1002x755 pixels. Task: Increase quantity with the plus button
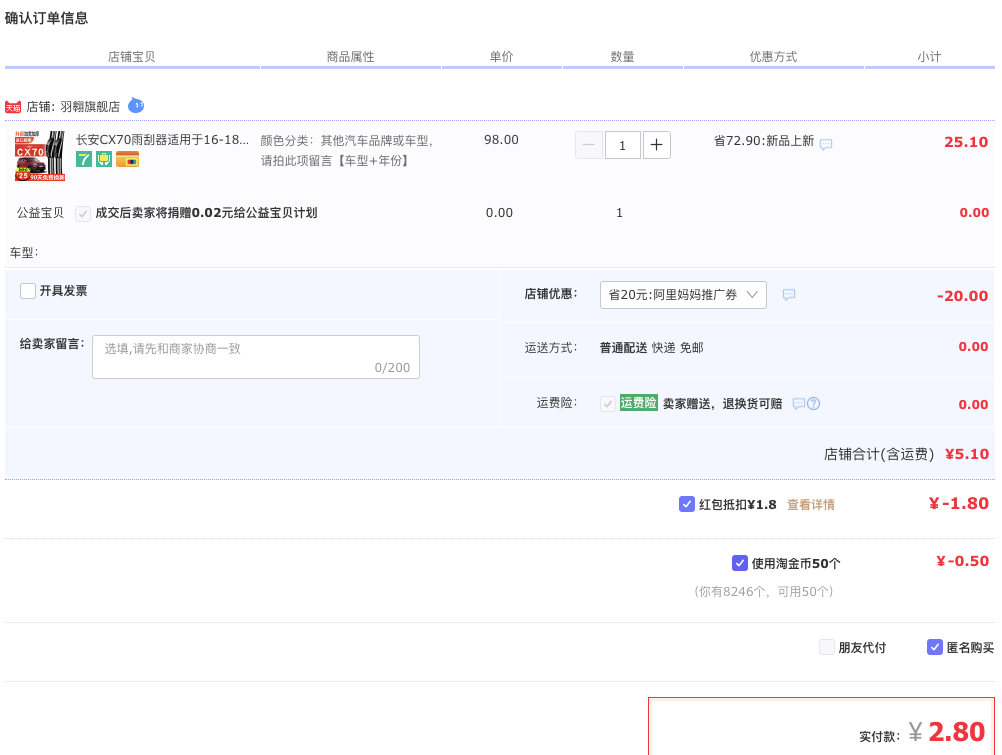coord(656,145)
